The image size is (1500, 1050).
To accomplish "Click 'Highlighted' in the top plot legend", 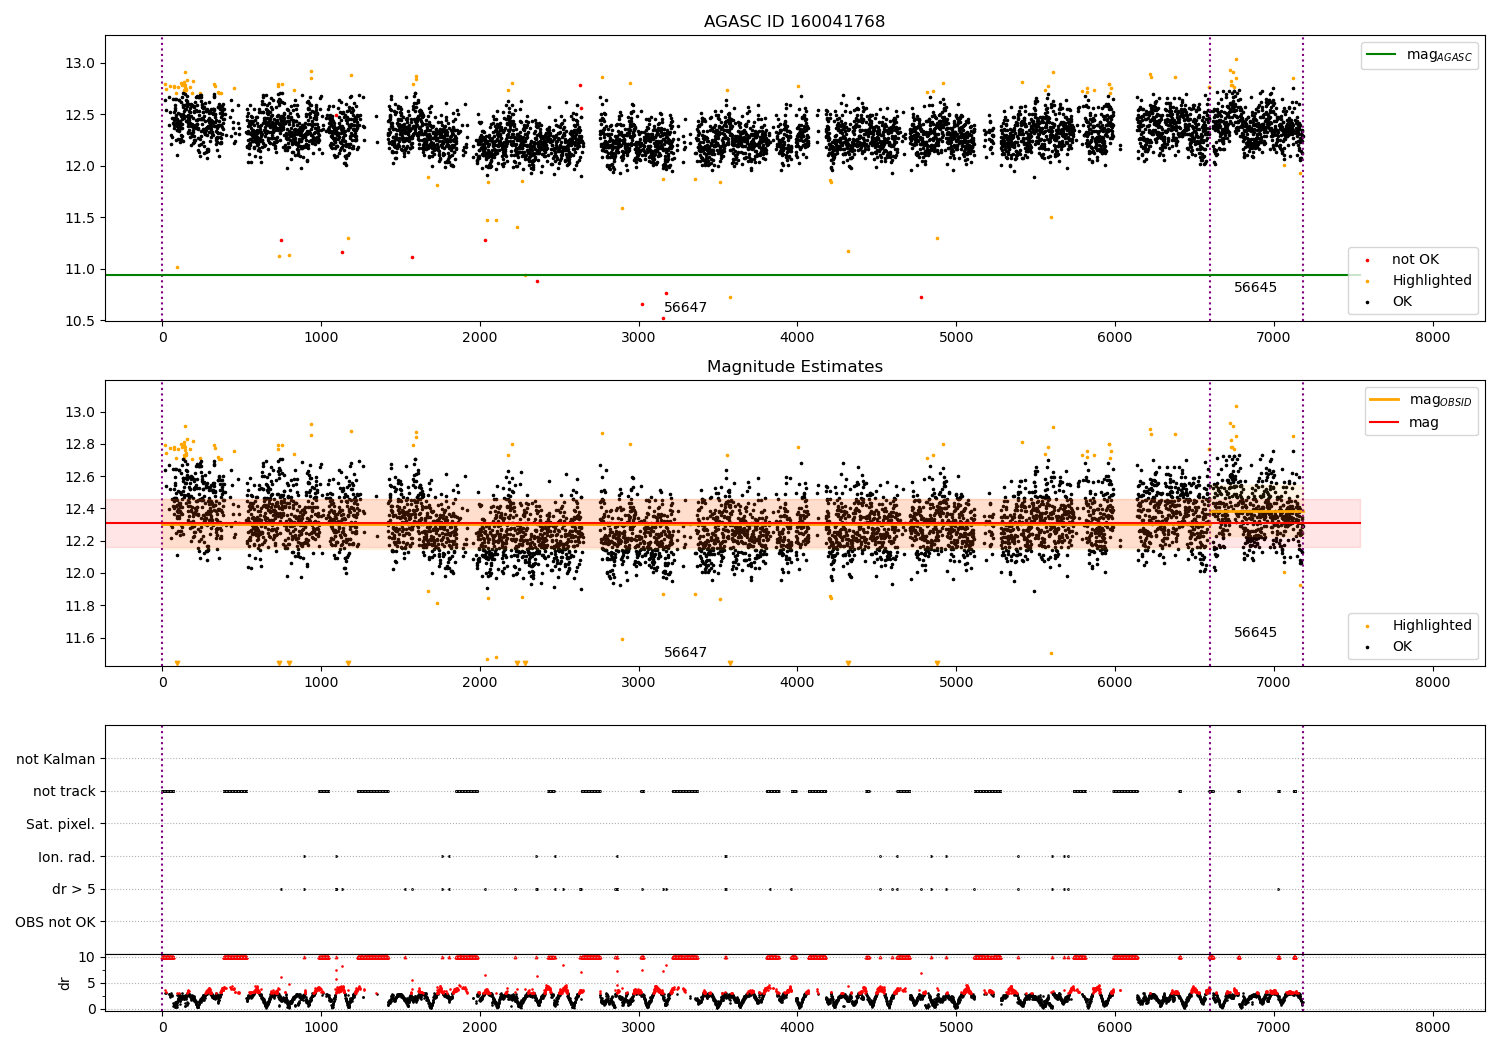I will pyautogui.click(x=1432, y=281).
